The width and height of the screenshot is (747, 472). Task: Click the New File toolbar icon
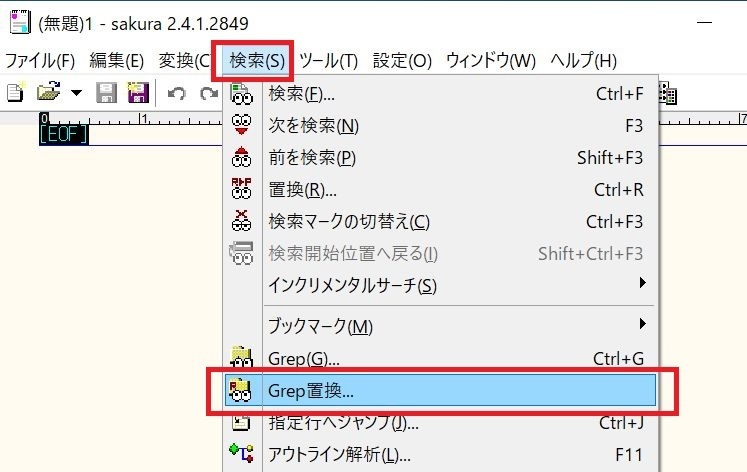click(x=15, y=94)
